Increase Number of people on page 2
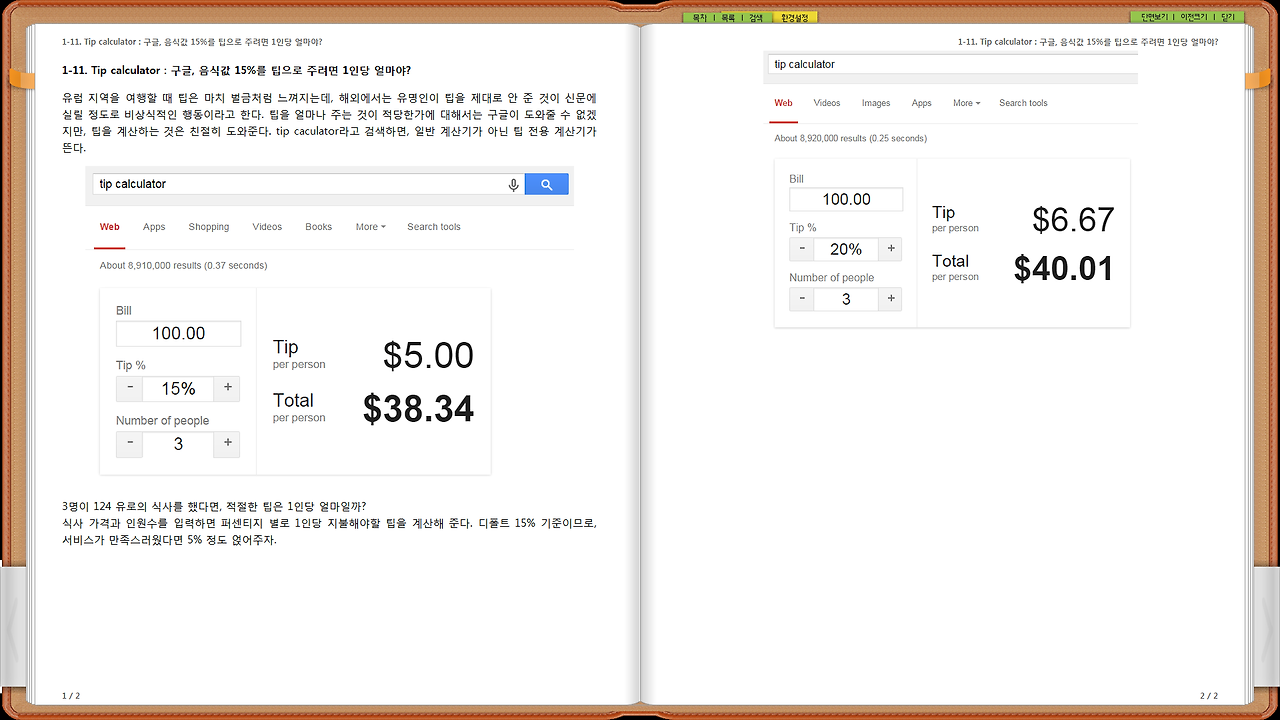 click(891, 299)
